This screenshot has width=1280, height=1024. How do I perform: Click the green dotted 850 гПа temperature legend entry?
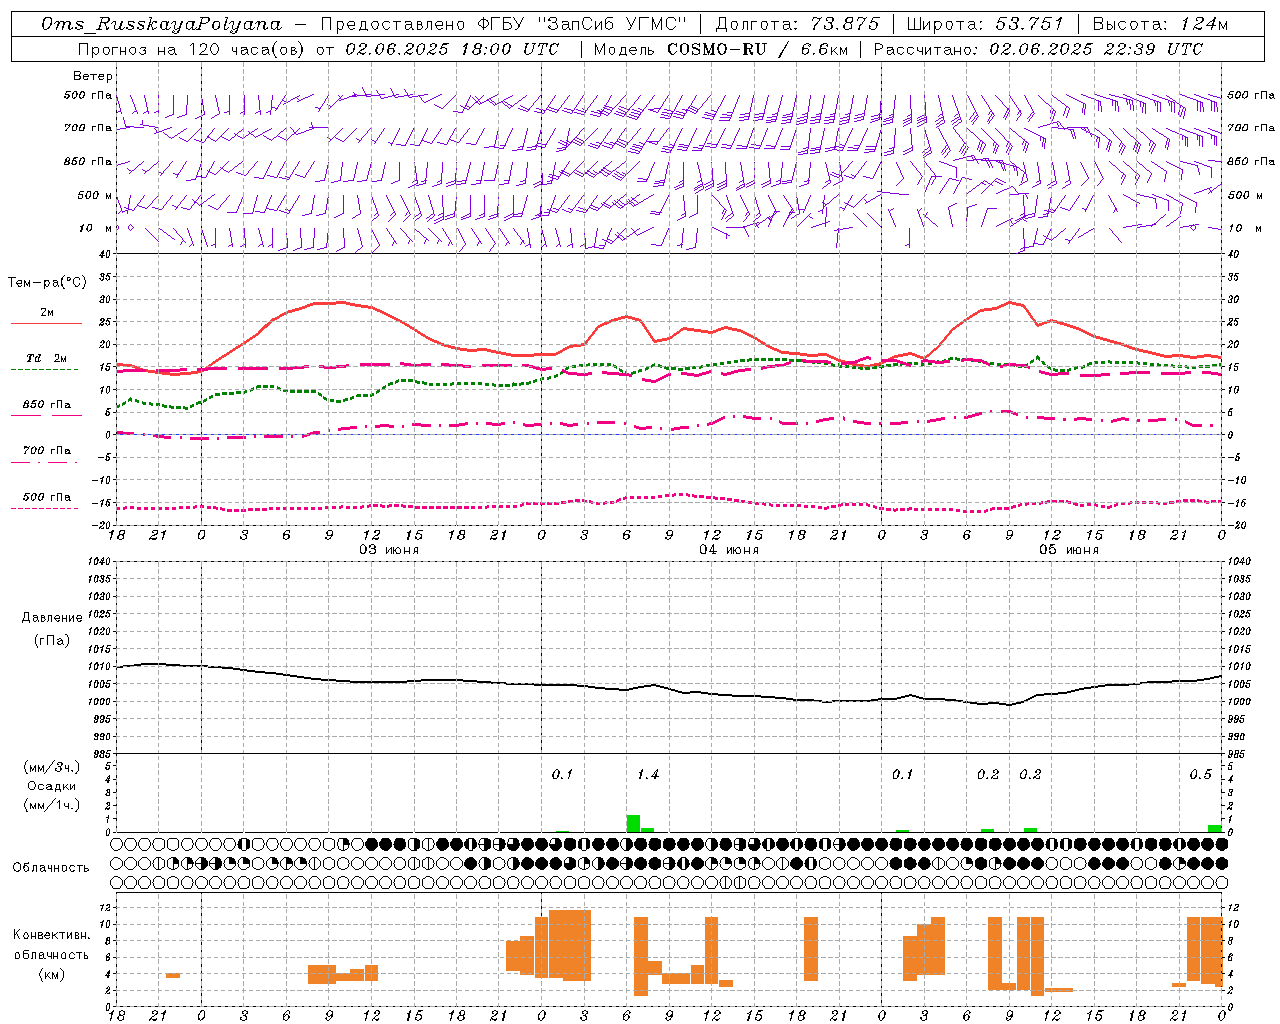pyautogui.click(x=46, y=409)
